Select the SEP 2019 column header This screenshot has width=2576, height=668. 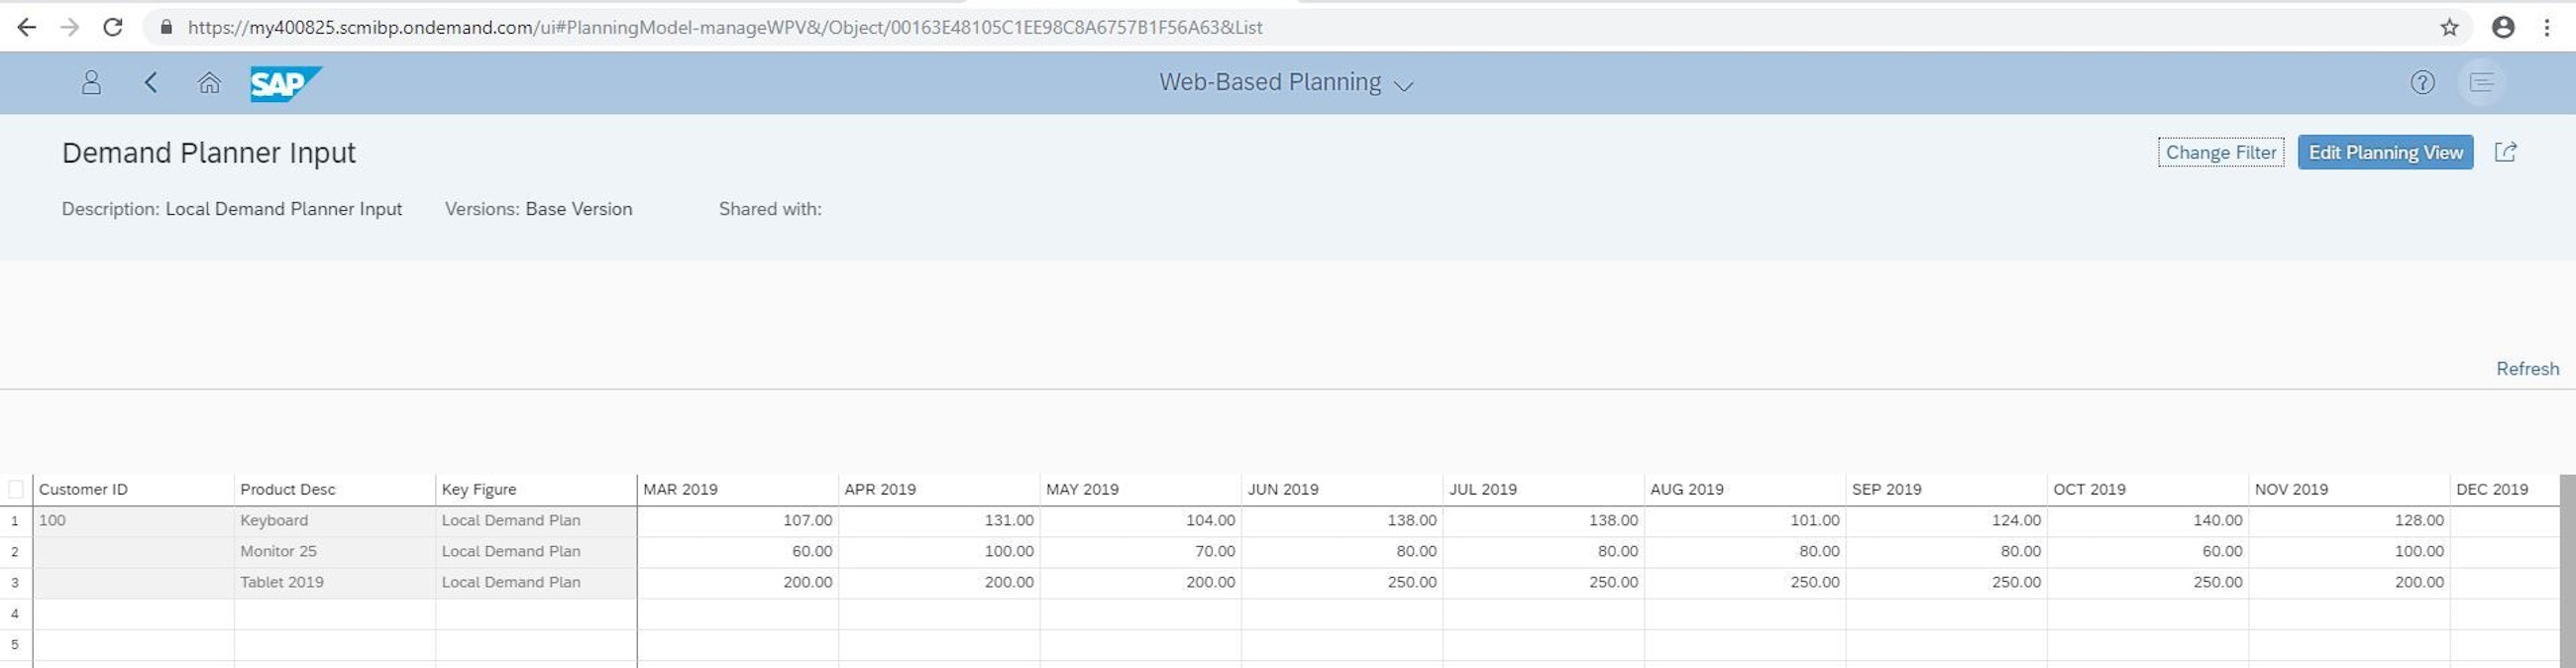(1947, 489)
